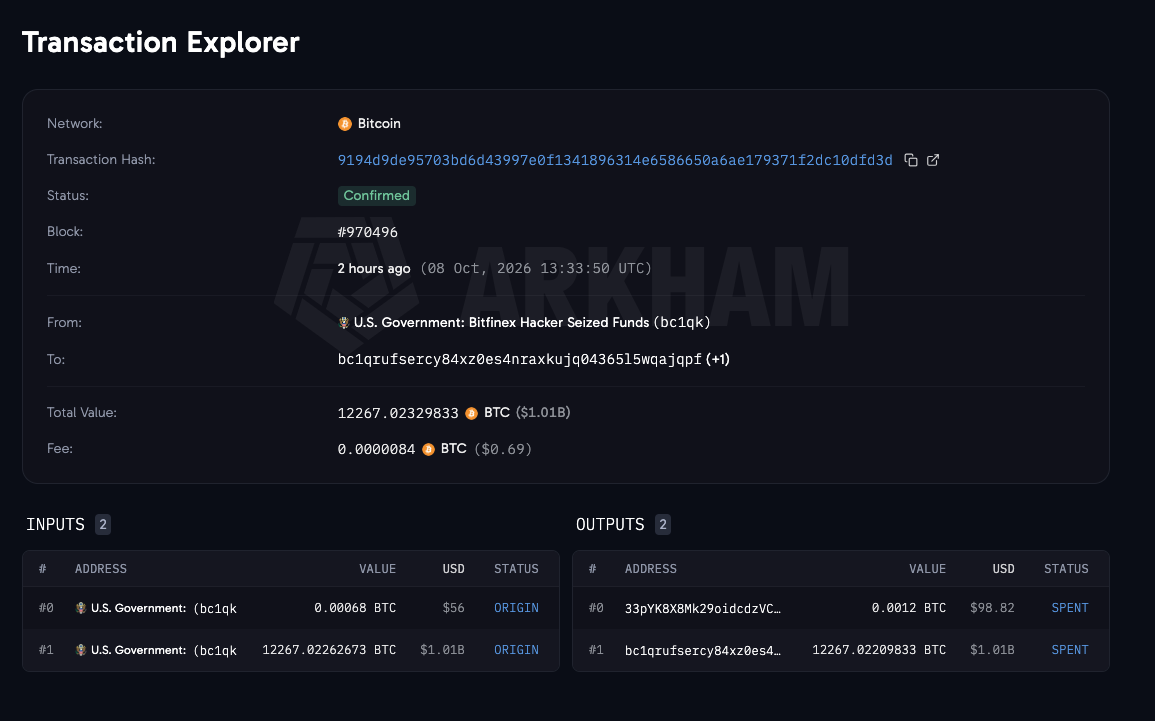The height and width of the screenshot is (721, 1155).
Task: Click the government seal icon in input #0
Action: (81, 608)
